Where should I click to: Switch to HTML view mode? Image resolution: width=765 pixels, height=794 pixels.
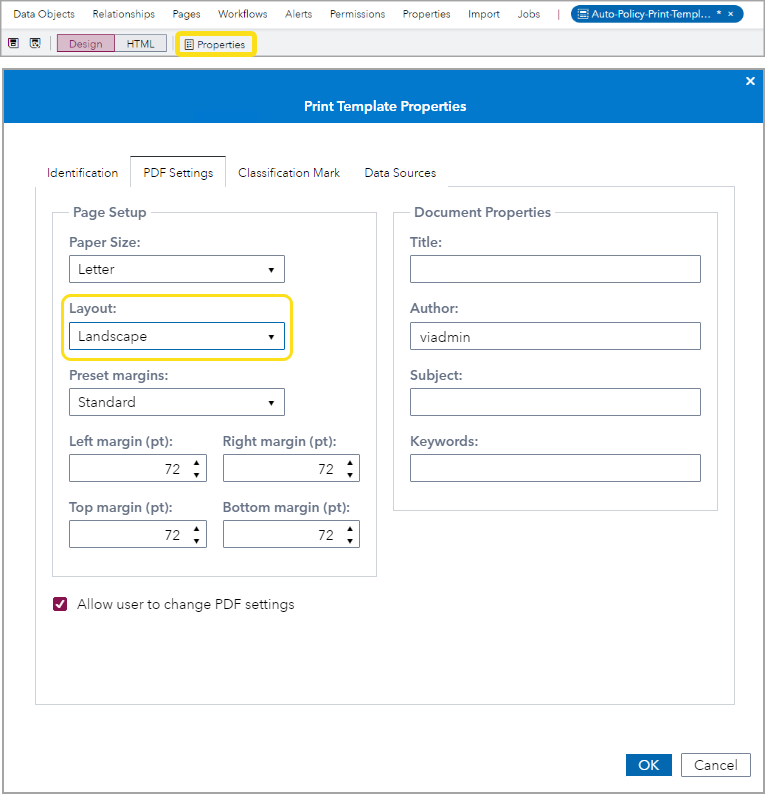(x=140, y=44)
